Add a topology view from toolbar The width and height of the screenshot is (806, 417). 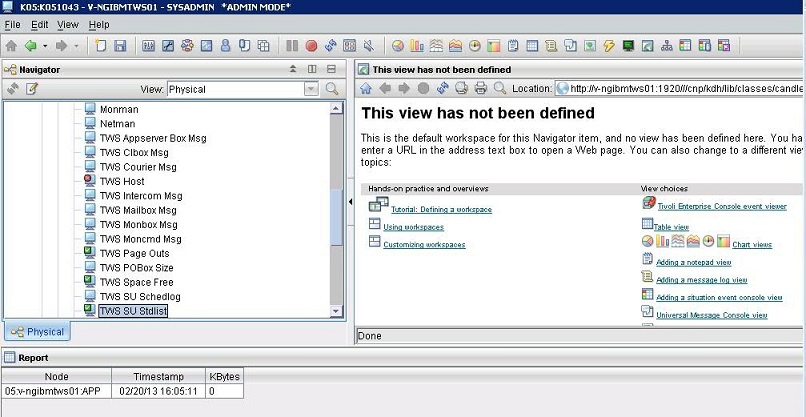pos(666,46)
